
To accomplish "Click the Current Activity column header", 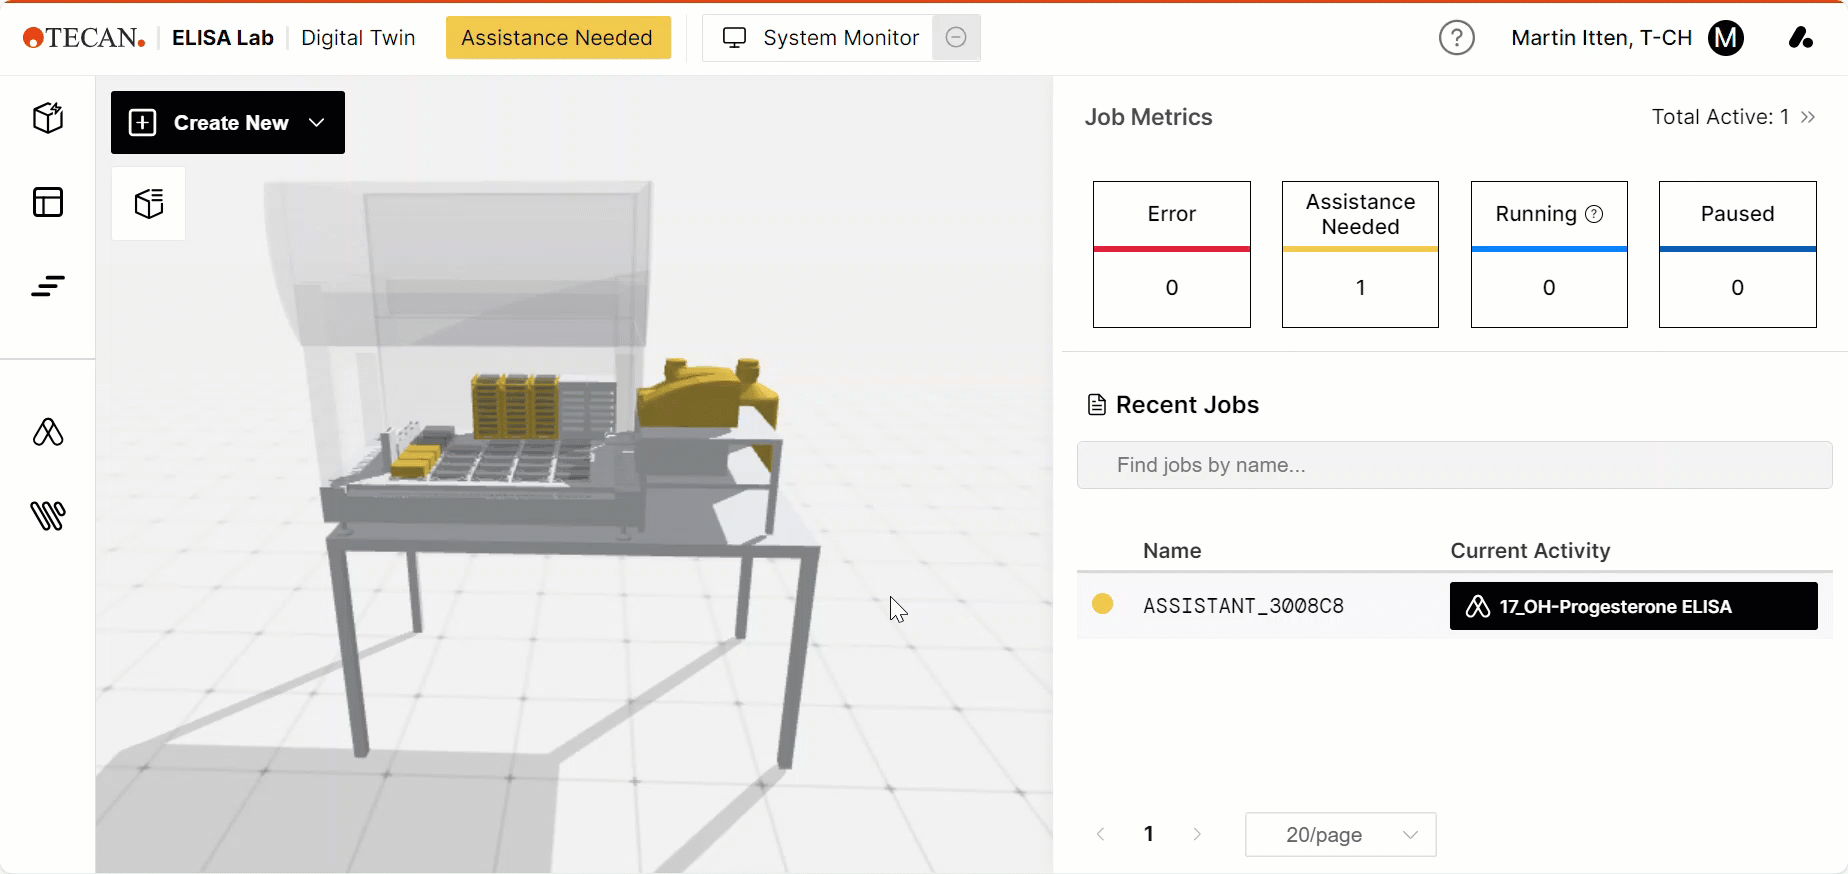I will pyautogui.click(x=1530, y=551).
